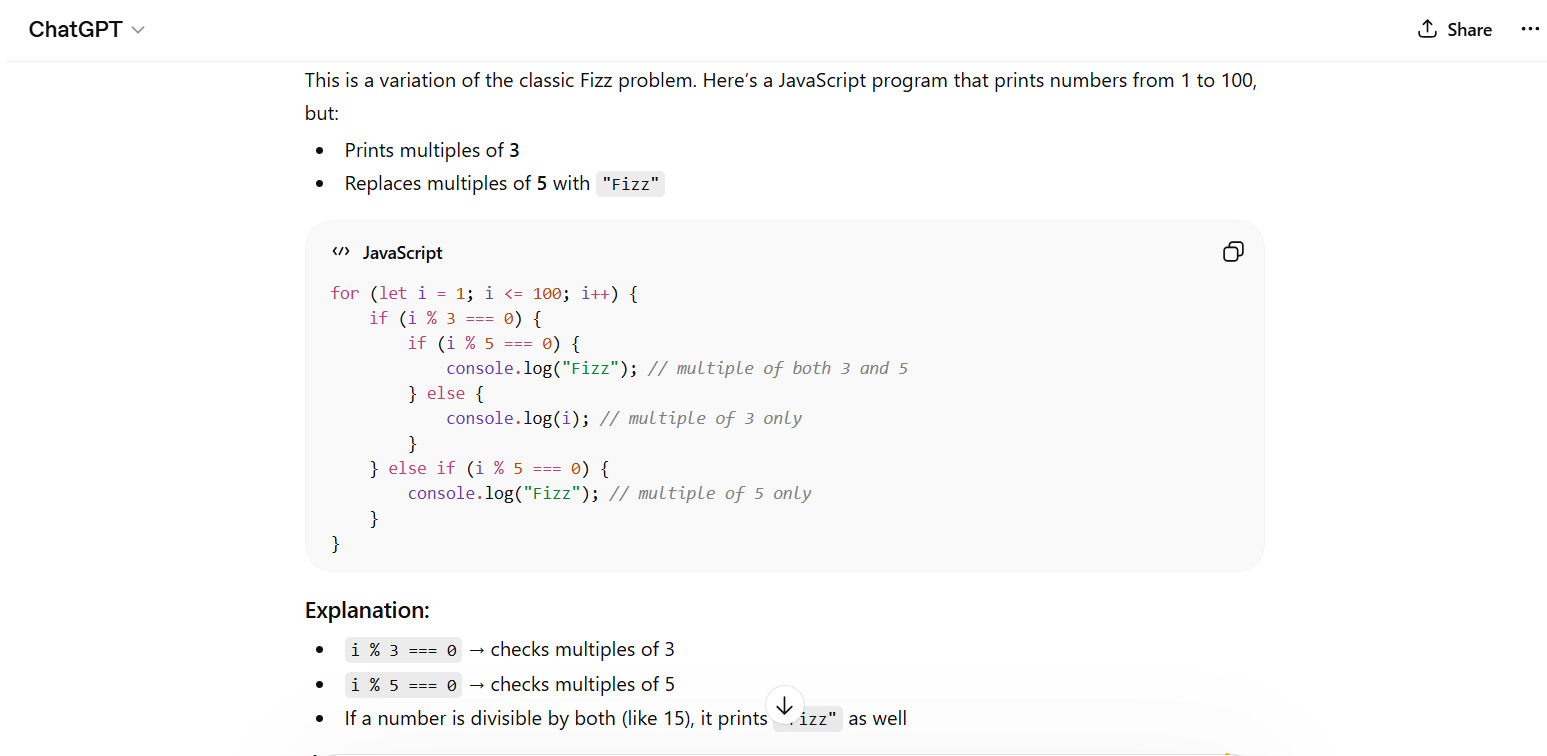Expand the ChatGPT model selector chevron
Screen dimensions: 1547x756
[x=138, y=30]
